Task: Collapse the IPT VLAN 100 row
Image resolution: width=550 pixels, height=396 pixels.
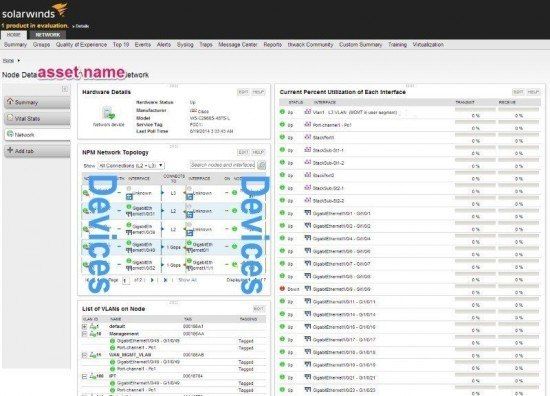Action: [84, 376]
